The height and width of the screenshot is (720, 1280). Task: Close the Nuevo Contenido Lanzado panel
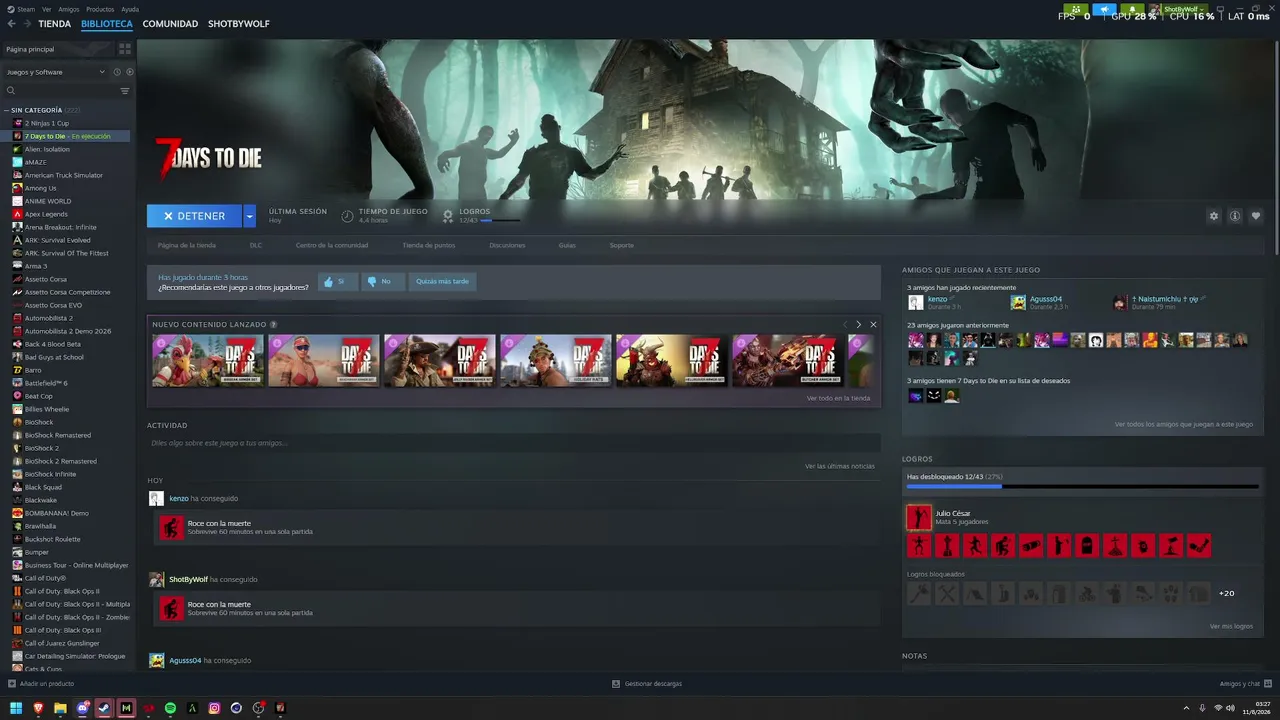click(873, 325)
